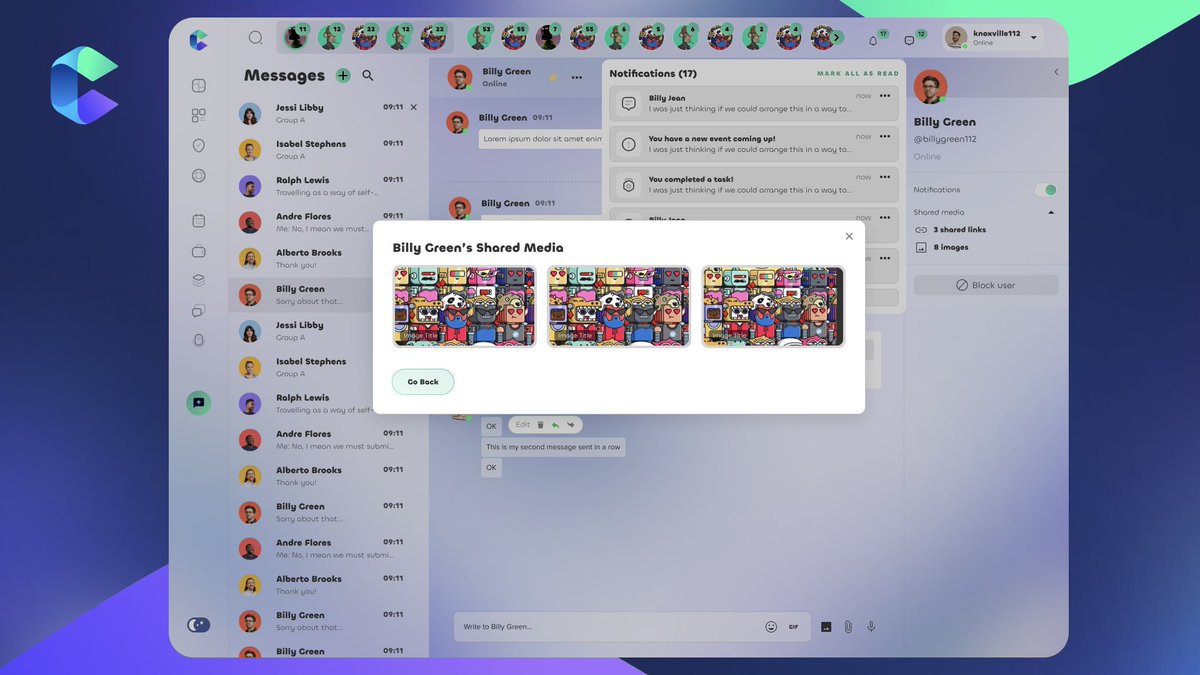Click the "Notifications (17)" heading

click(653, 74)
